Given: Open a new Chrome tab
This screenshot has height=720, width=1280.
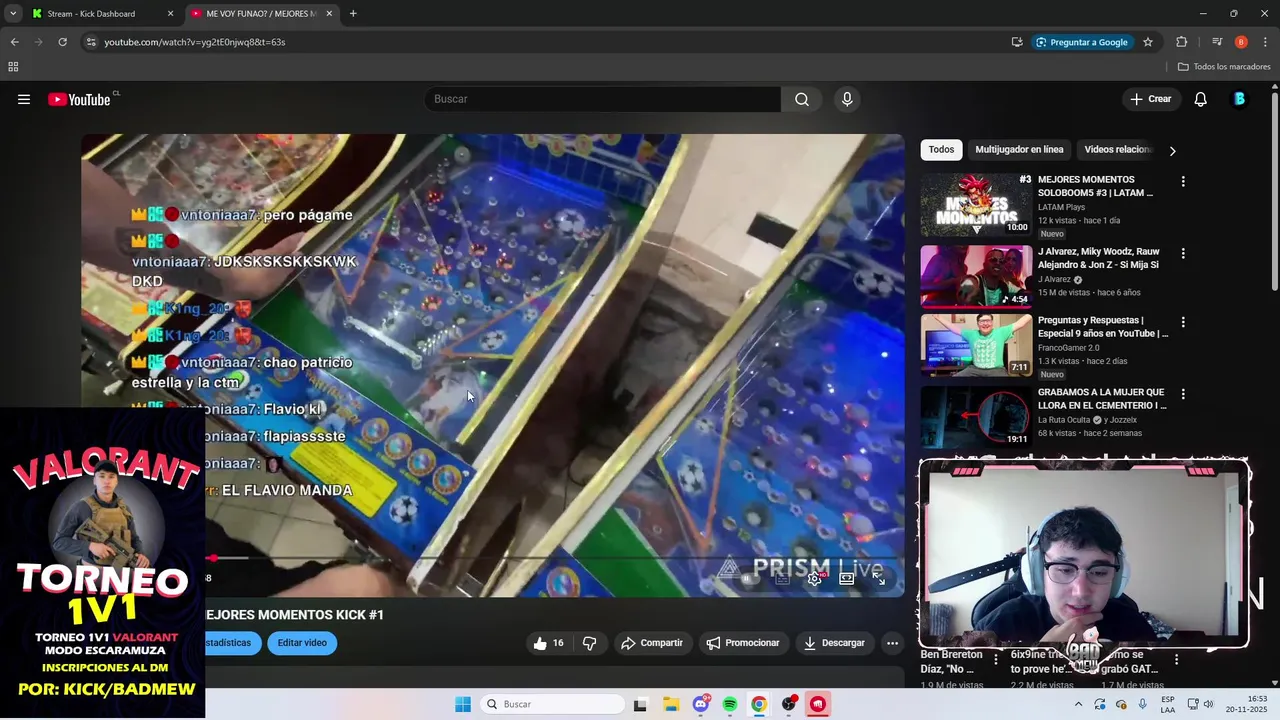Looking at the screenshot, I should coord(353,14).
